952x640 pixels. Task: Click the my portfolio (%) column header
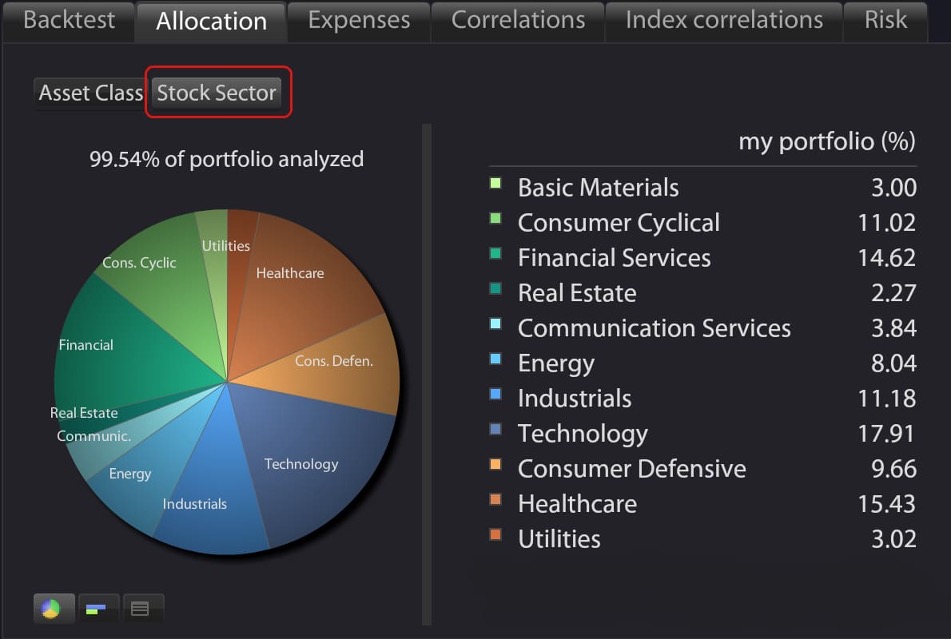pos(826,142)
